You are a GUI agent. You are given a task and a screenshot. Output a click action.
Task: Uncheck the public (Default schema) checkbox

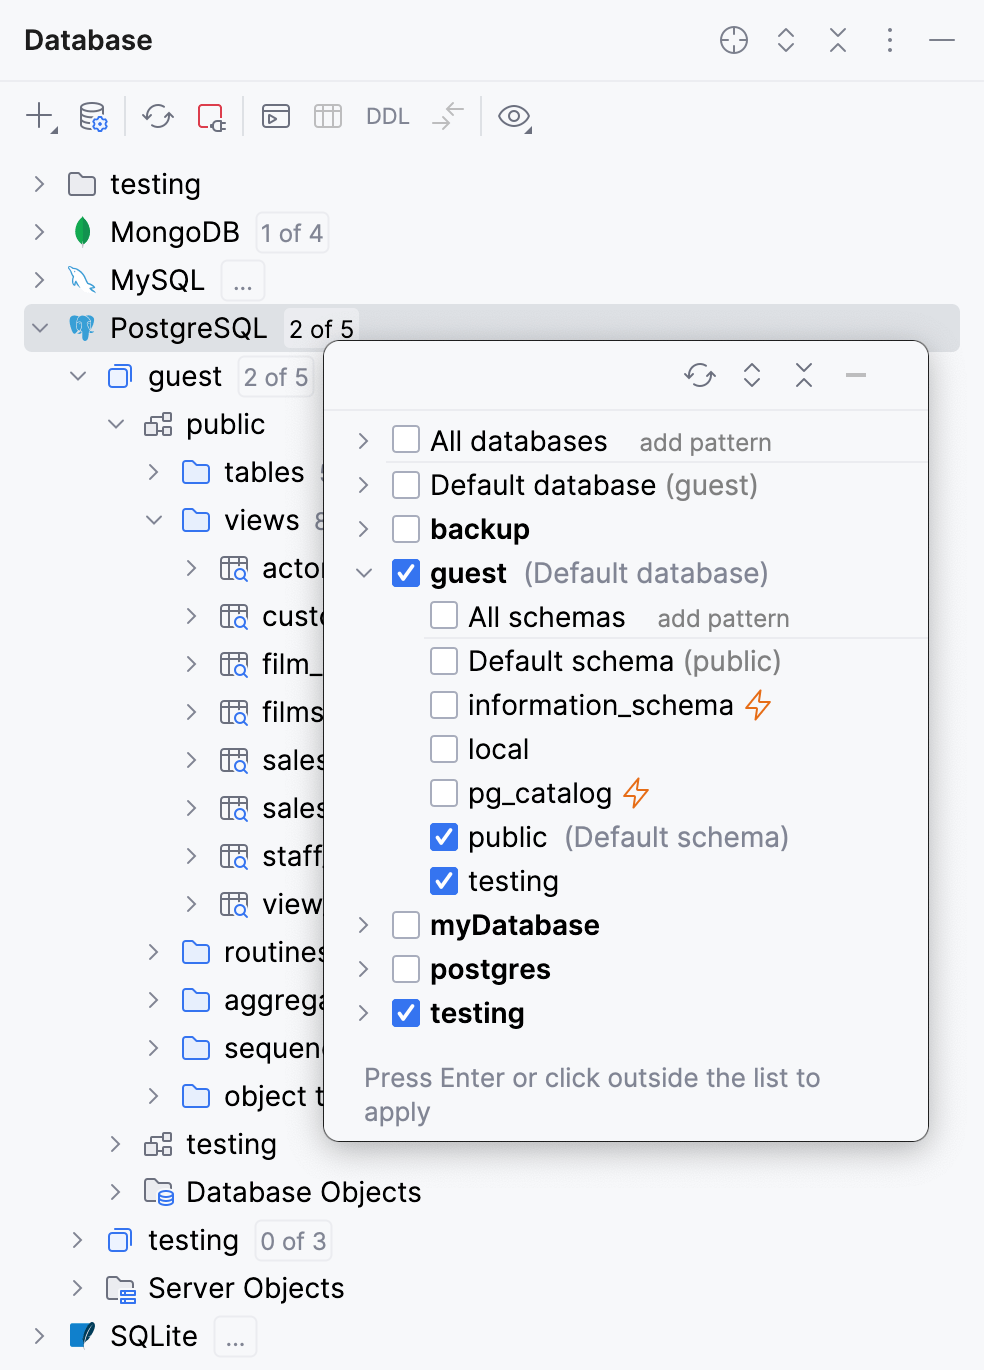pos(443,837)
